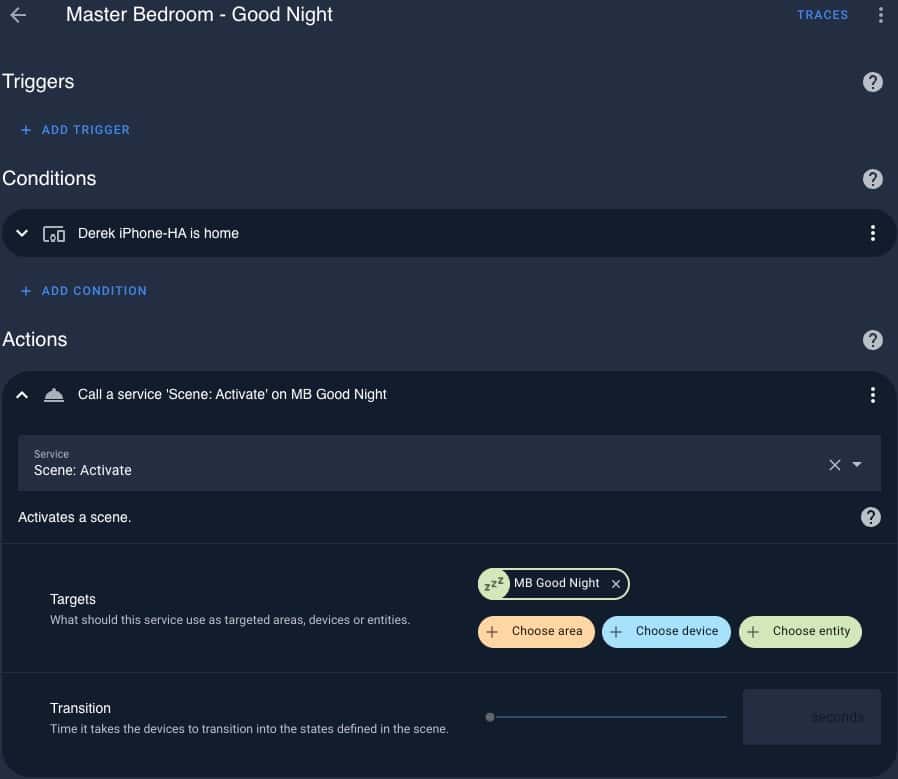Viewport: 898px width, 779px height.
Task: Open the service description help icon
Action: pyautogui.click(x=871, y=517)
